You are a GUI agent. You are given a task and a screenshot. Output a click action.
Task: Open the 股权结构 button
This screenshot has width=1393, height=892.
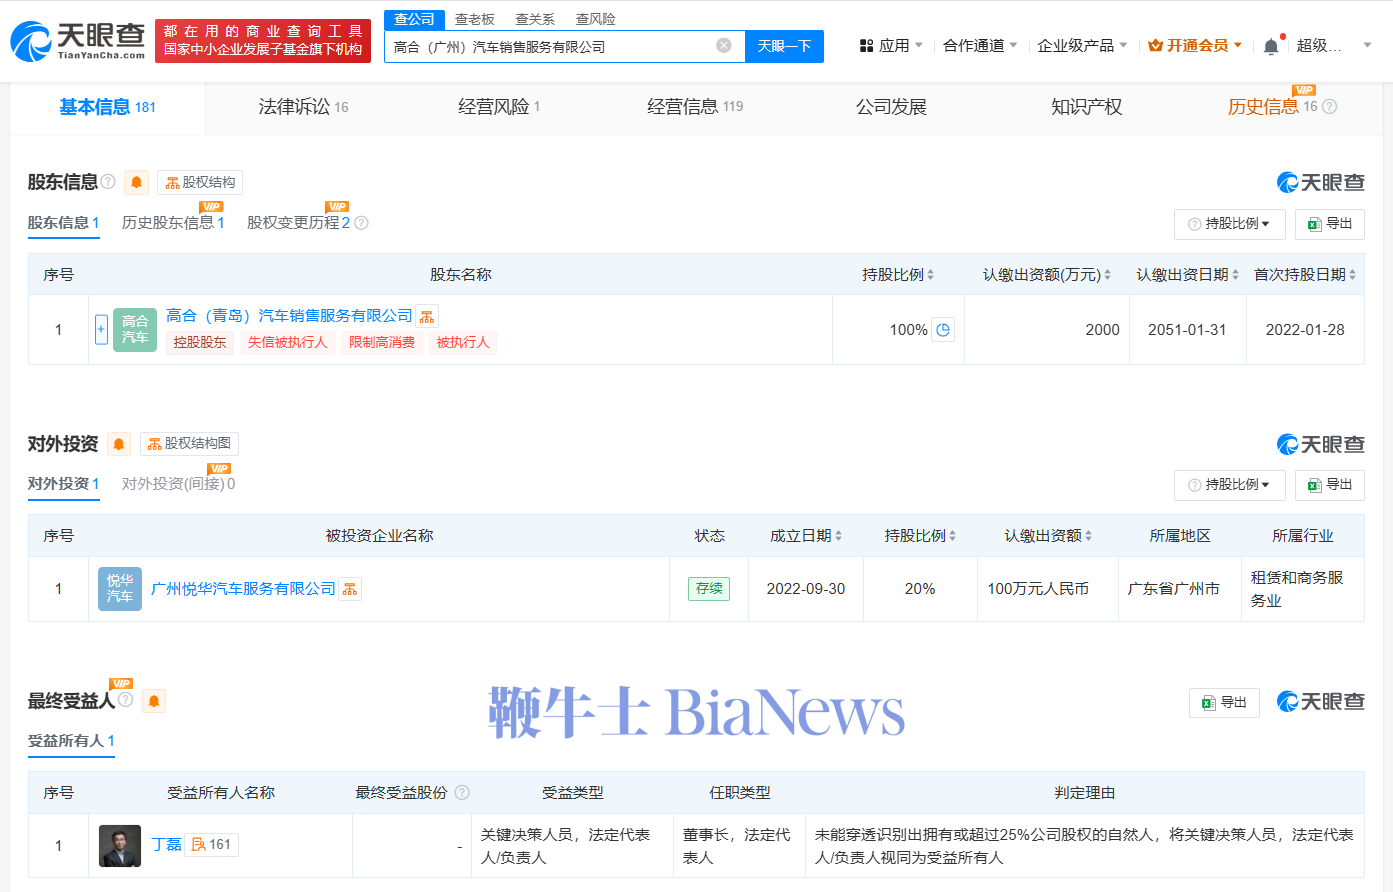coord(200,183)
